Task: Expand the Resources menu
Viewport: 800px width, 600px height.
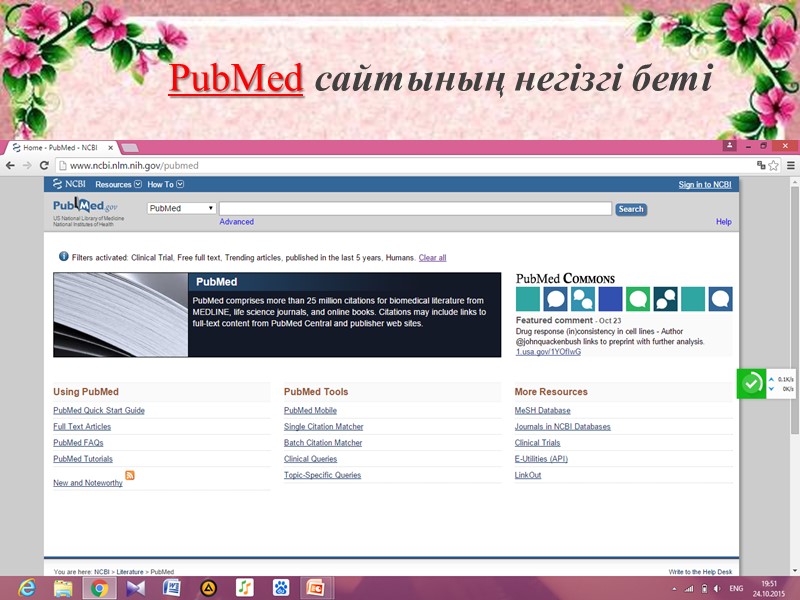Action: point(118,184)
